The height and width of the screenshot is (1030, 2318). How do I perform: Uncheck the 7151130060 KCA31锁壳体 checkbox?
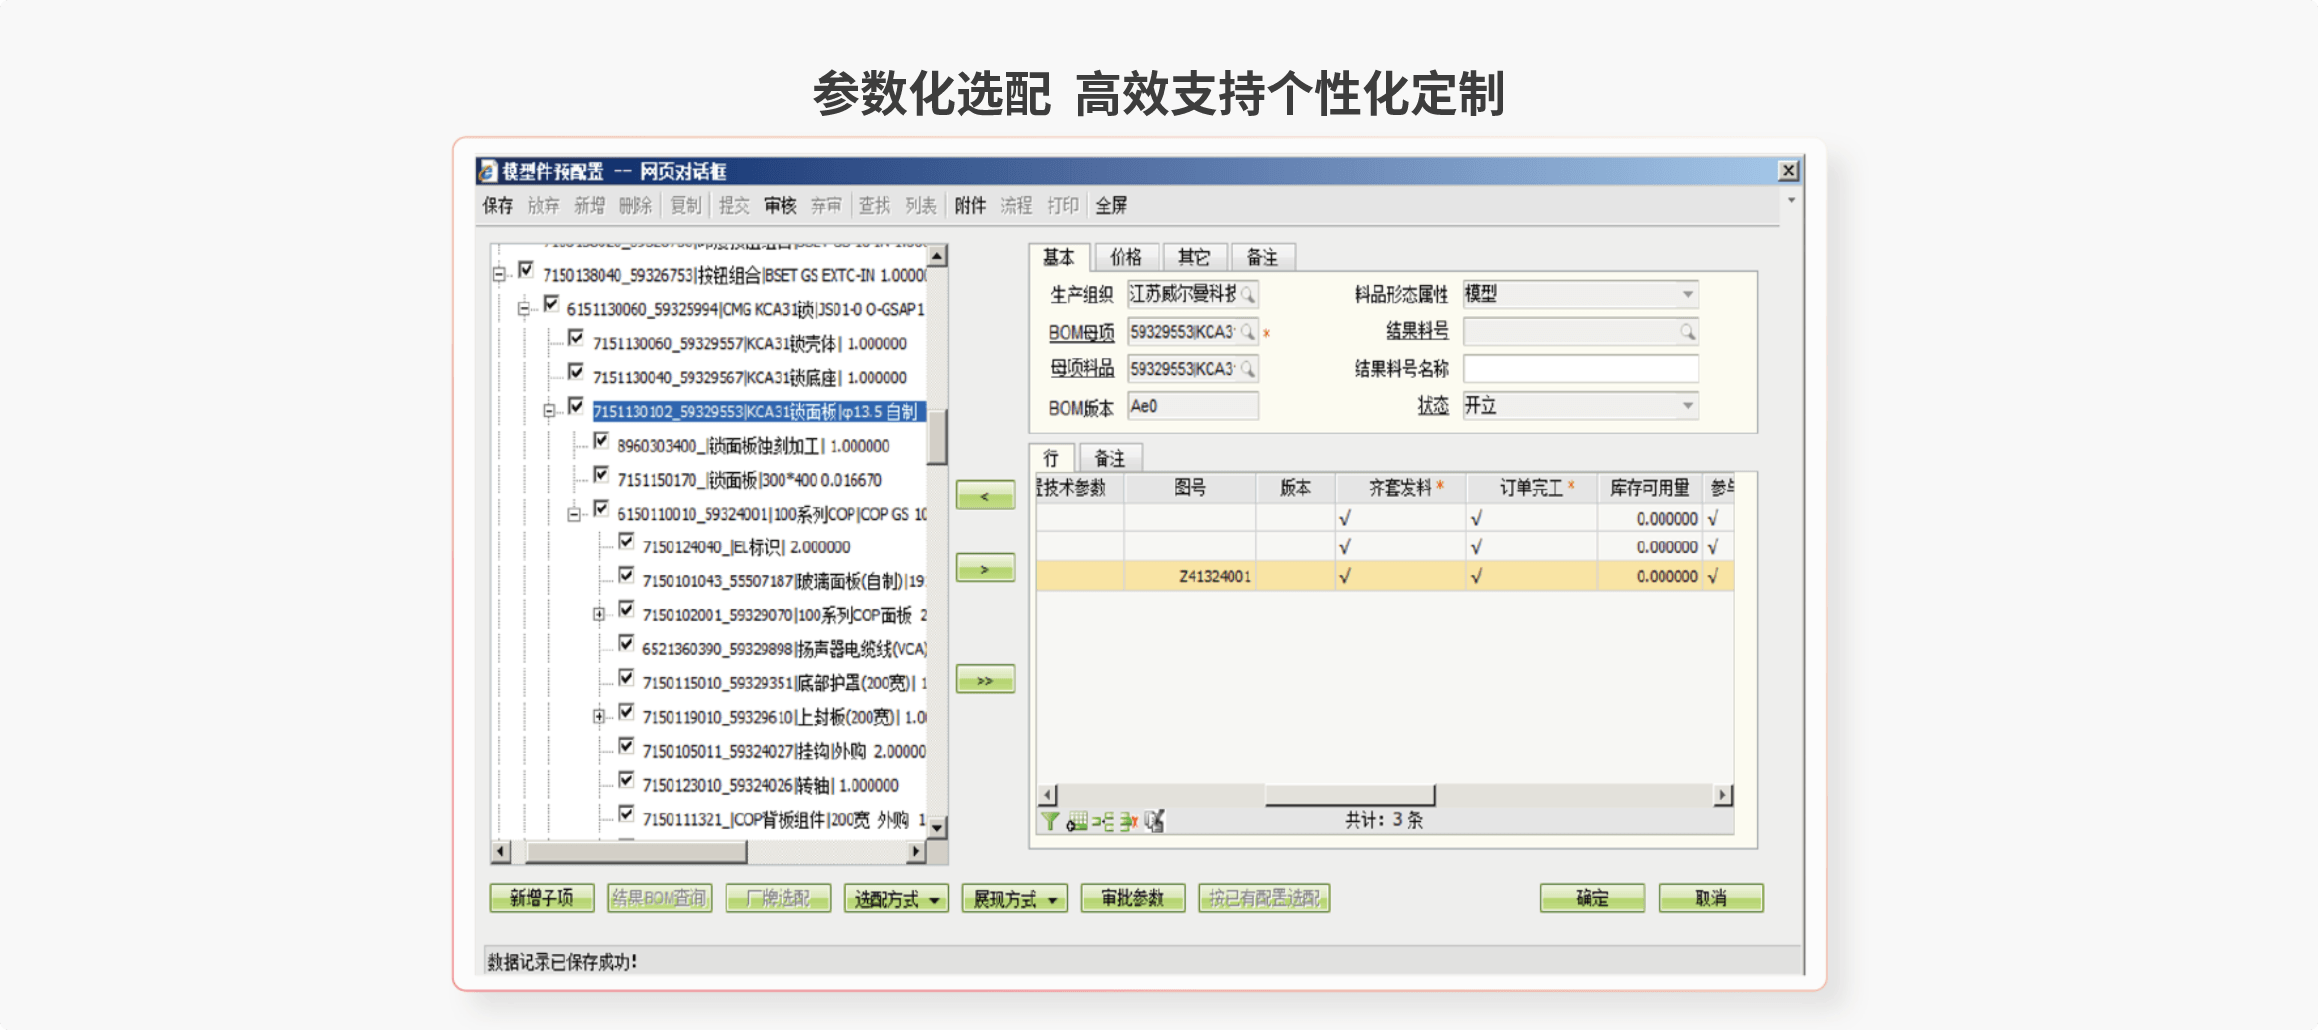tap(576, 338)
